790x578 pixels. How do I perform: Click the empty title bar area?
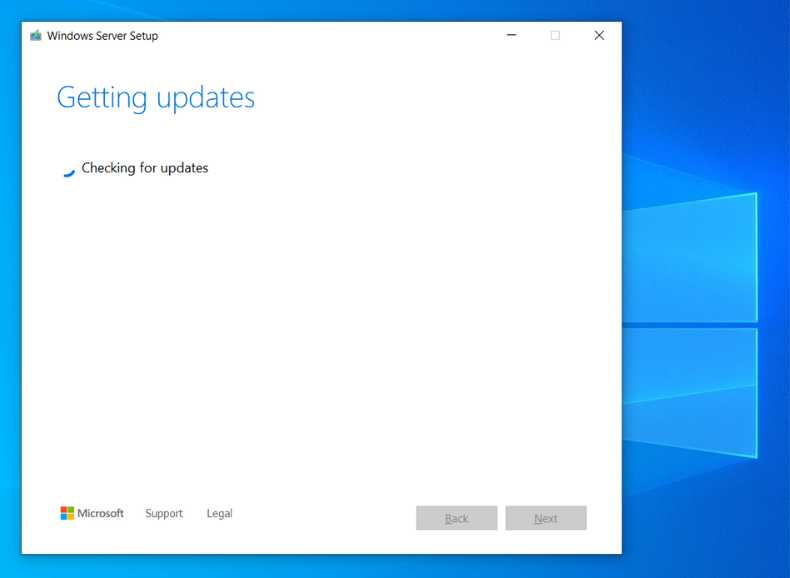pos(330,35)
